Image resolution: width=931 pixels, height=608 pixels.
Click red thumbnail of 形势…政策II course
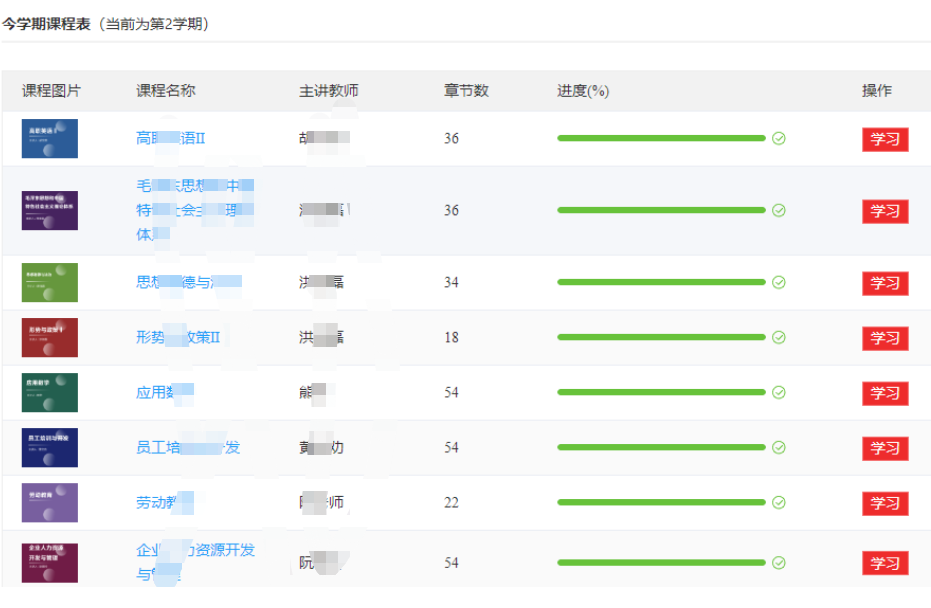tap(50, 337)
